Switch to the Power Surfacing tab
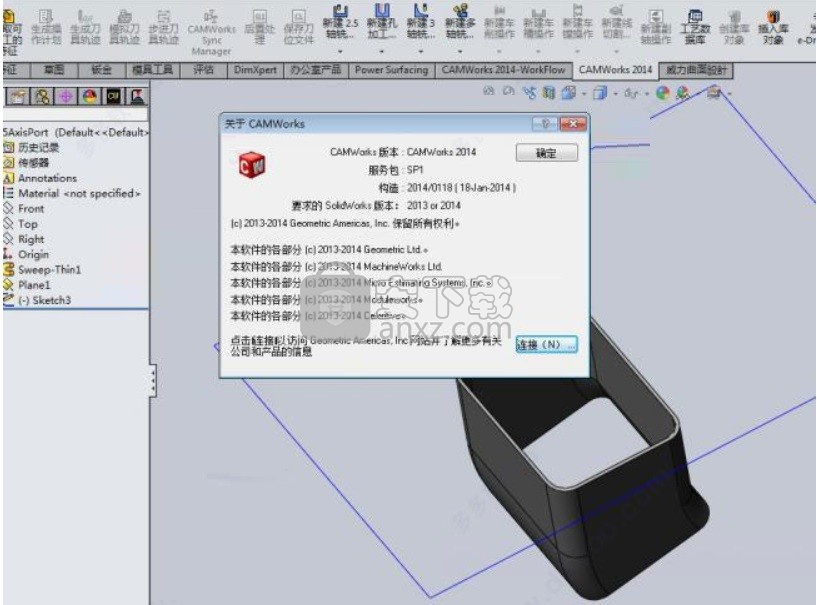The image size is (817, 605). point(391,69)
